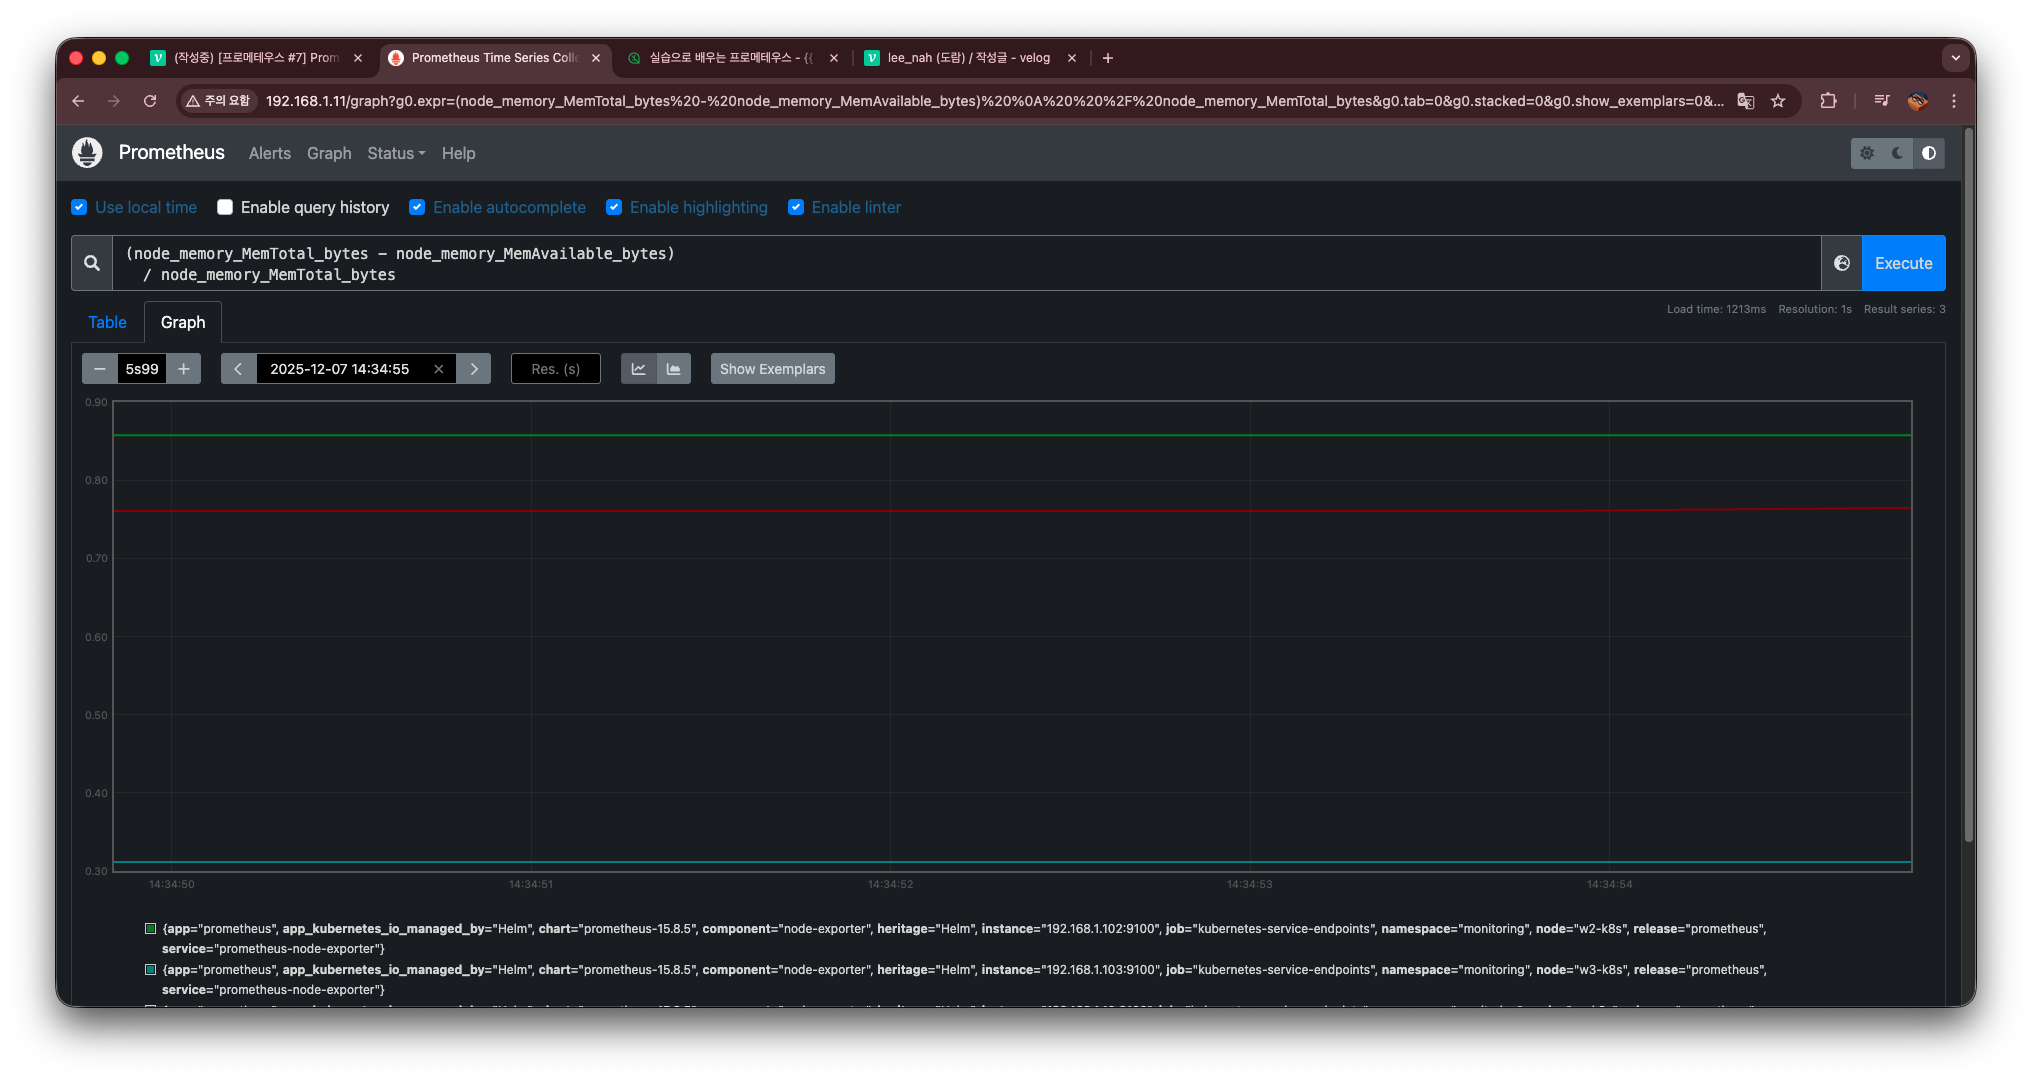This screenshot has width=2032, height=1081.
Task: Click the metrics explorer globe icon
Action: 1841,263
